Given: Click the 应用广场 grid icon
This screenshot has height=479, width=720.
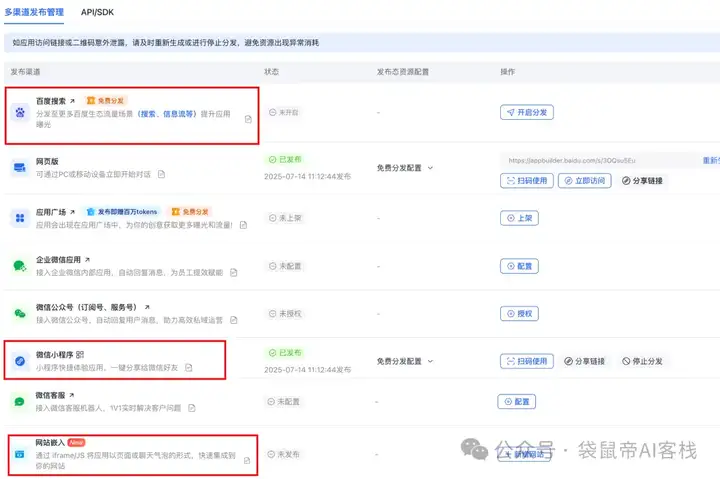Looking at the screenshot, I should pos(20,218).
